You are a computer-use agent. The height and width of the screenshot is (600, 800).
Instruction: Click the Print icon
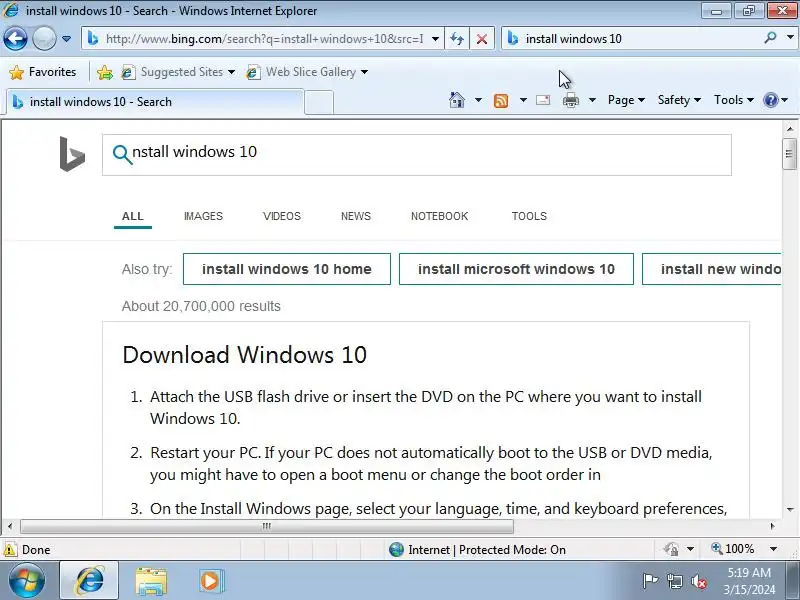(570, 100)
